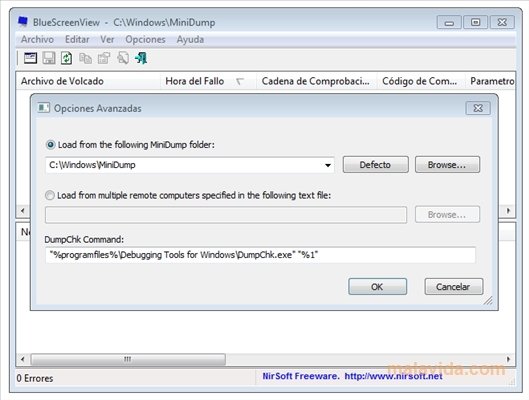Open the Editar menu
The height and width of the screenshot is (400, 529).
[77, 39]
